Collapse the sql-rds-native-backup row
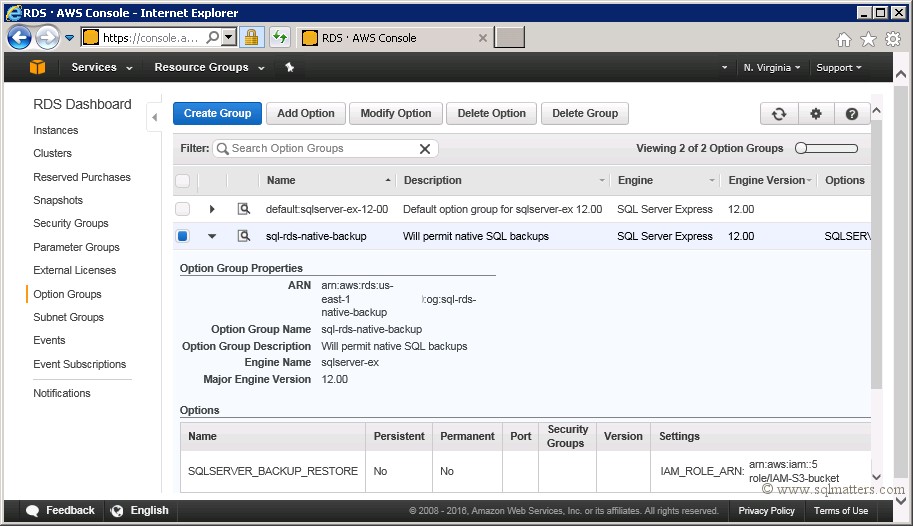Image resolution: width=913 pixels, height=526 pixels. point(212,236)
